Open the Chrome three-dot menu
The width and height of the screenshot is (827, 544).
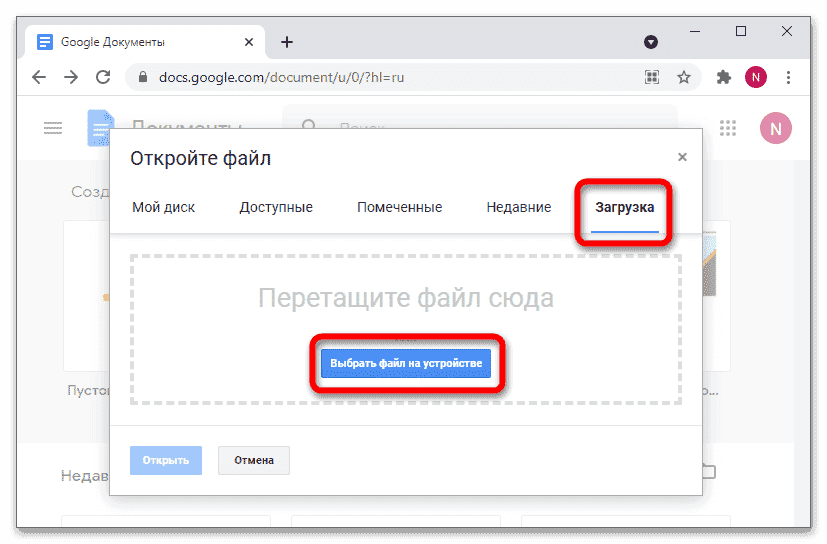[789, 77]
